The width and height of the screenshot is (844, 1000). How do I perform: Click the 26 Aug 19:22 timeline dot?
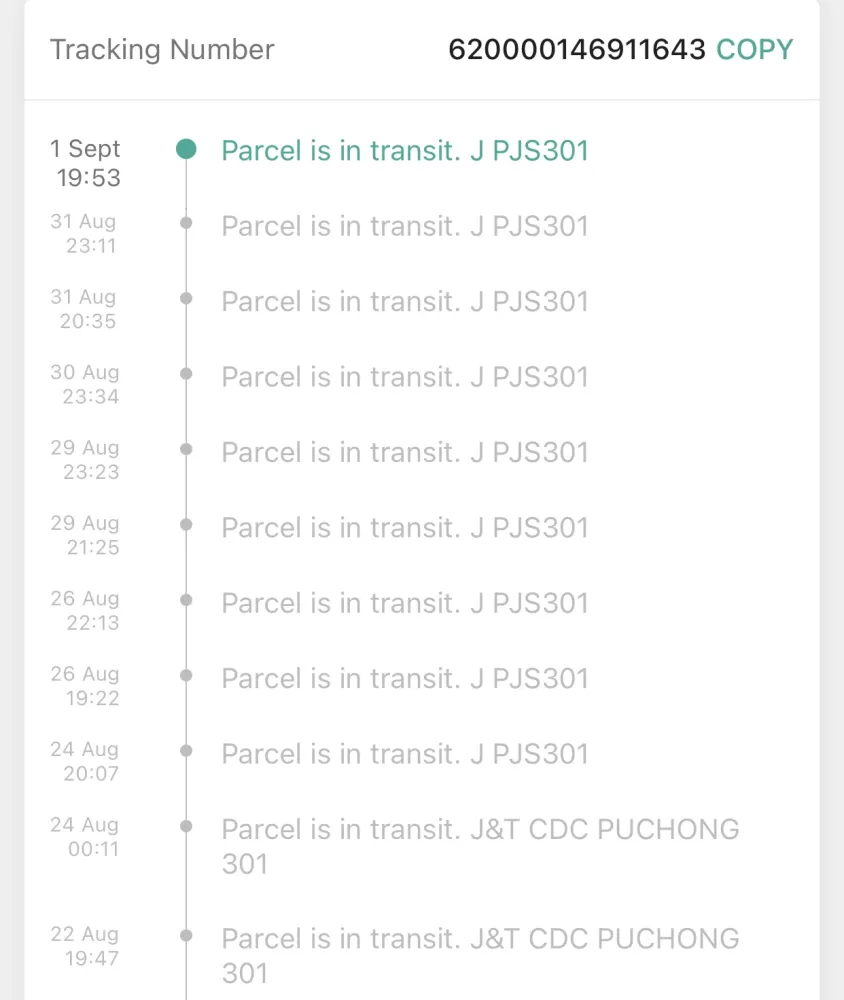point(186,675)
